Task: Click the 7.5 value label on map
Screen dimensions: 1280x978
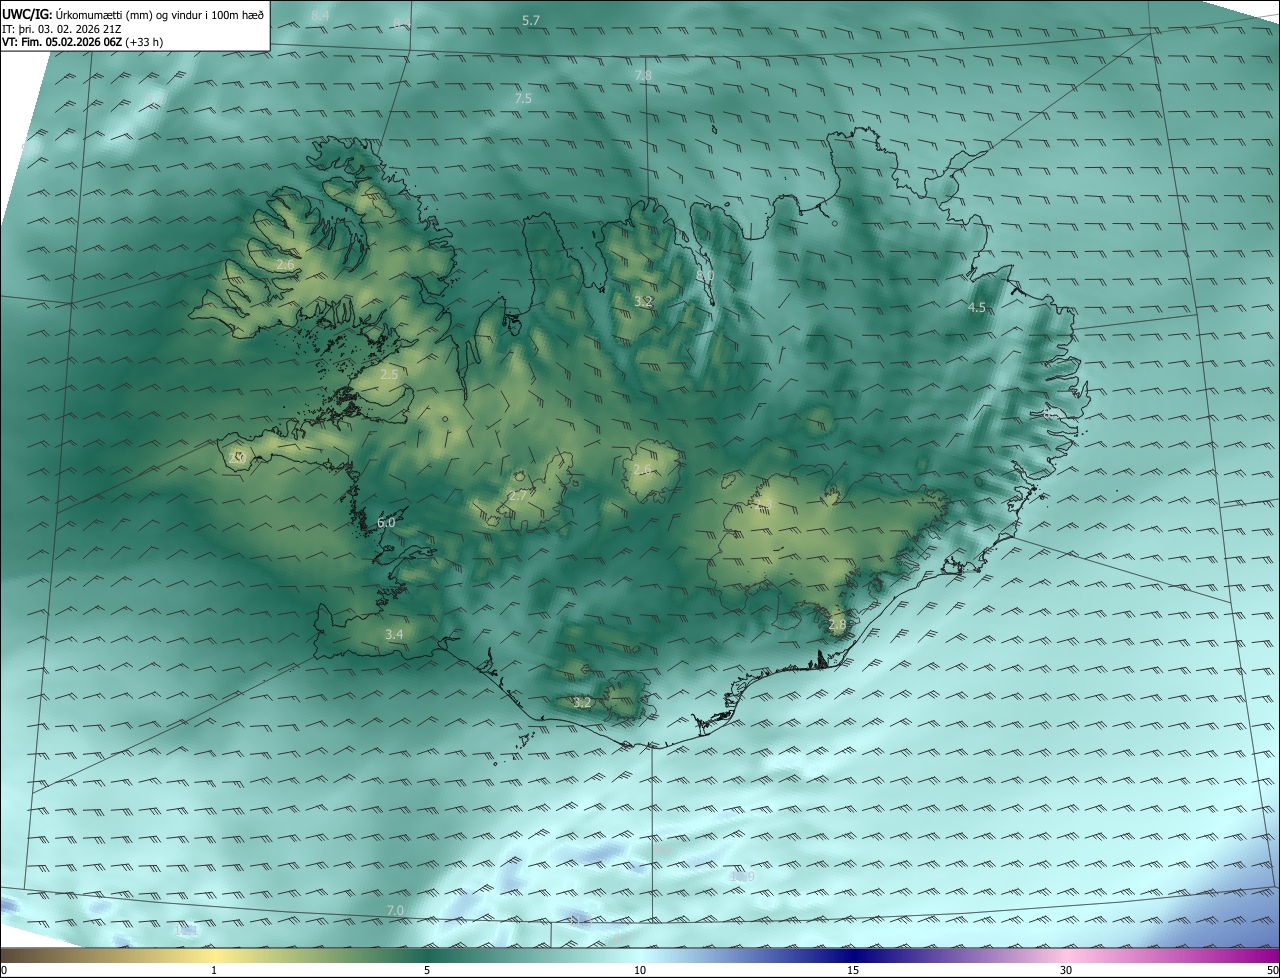Action: [x=523, y=98]
